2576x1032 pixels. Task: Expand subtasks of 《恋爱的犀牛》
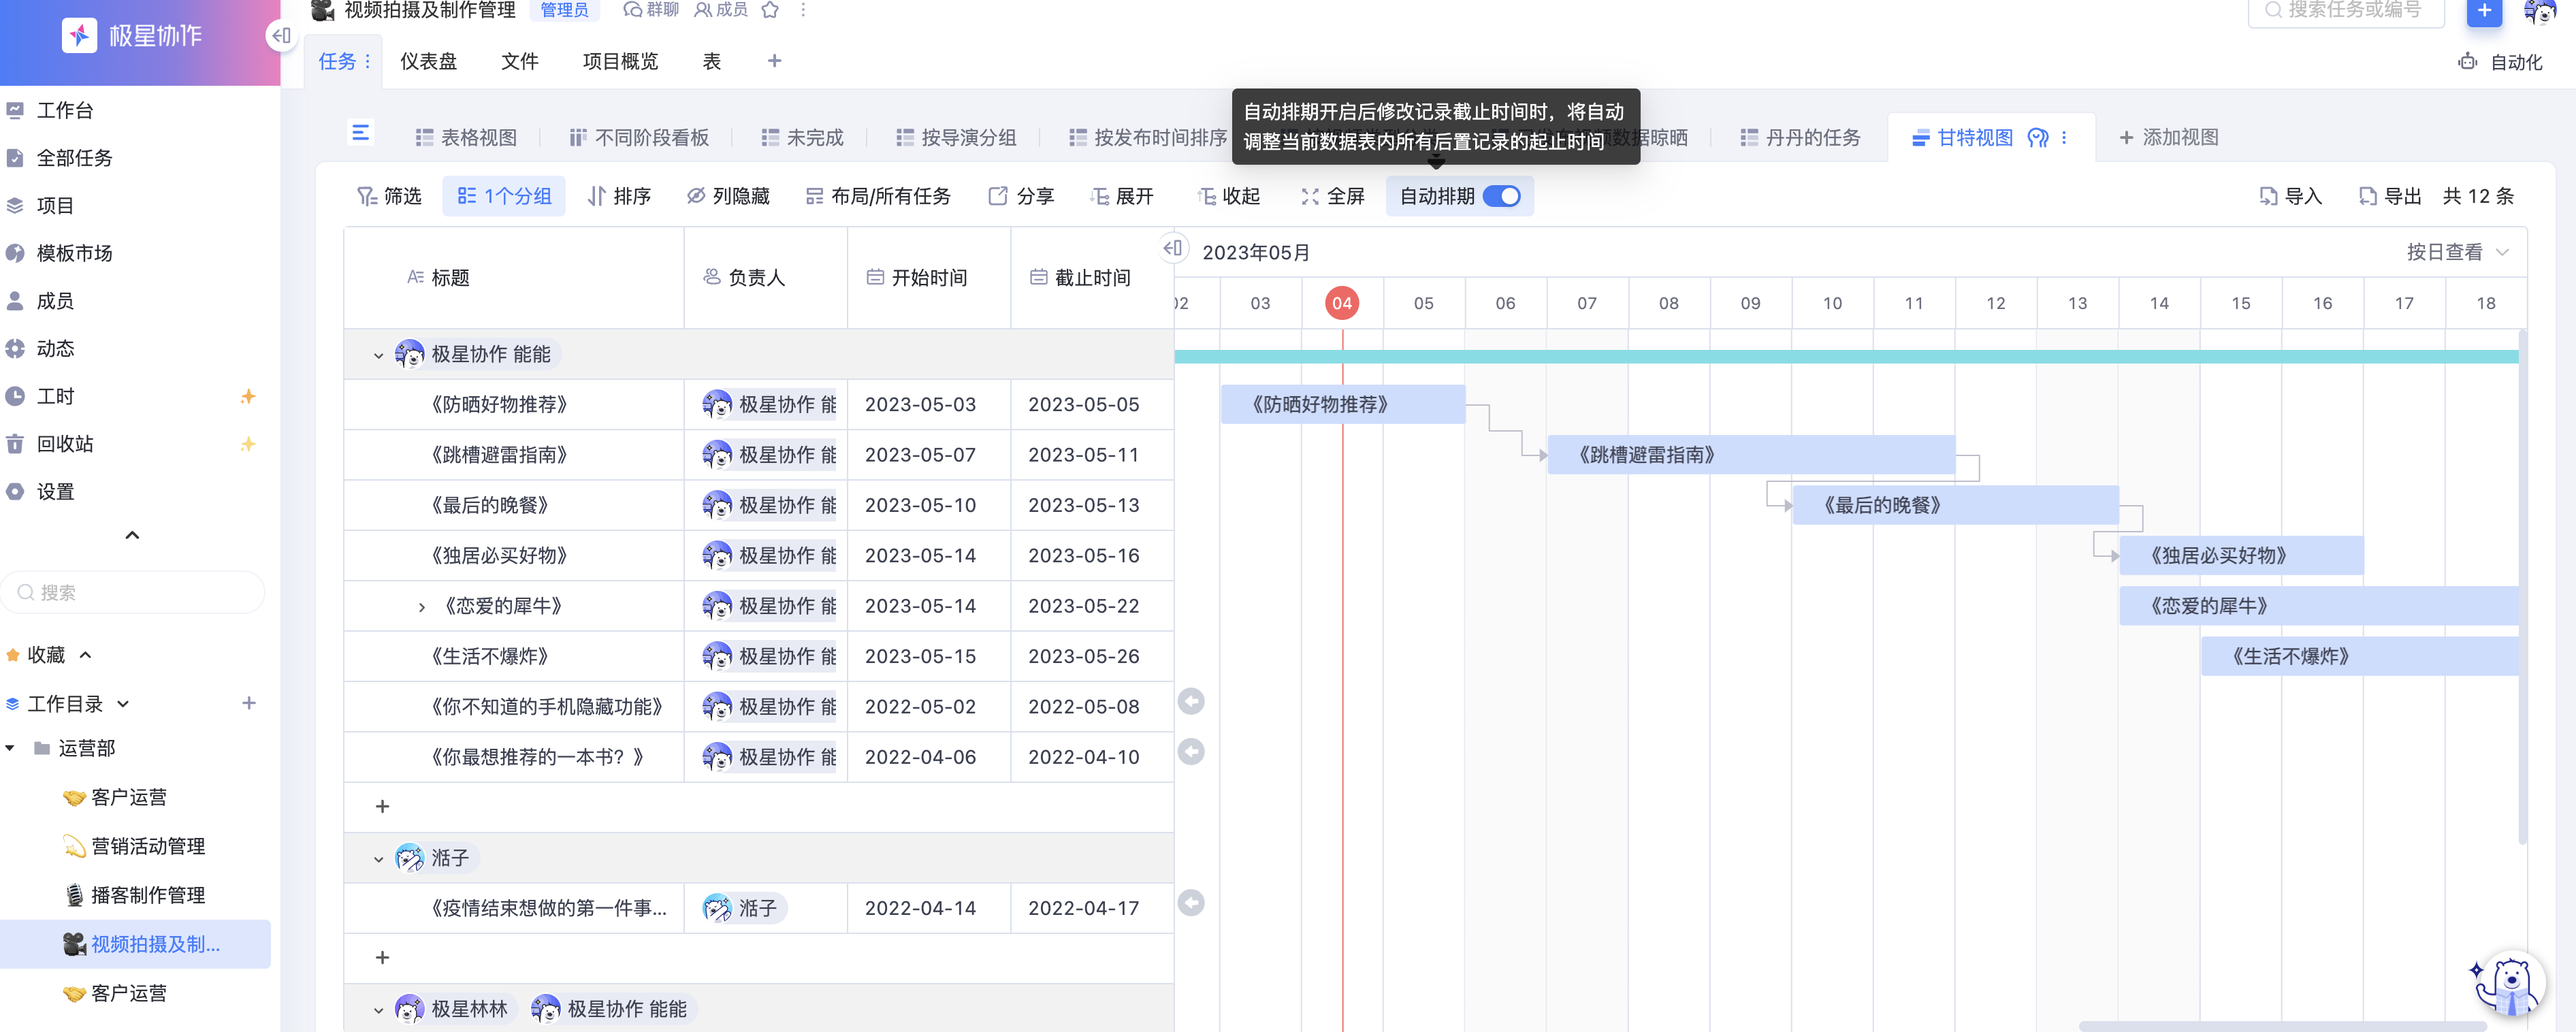[x=421, y=607]
